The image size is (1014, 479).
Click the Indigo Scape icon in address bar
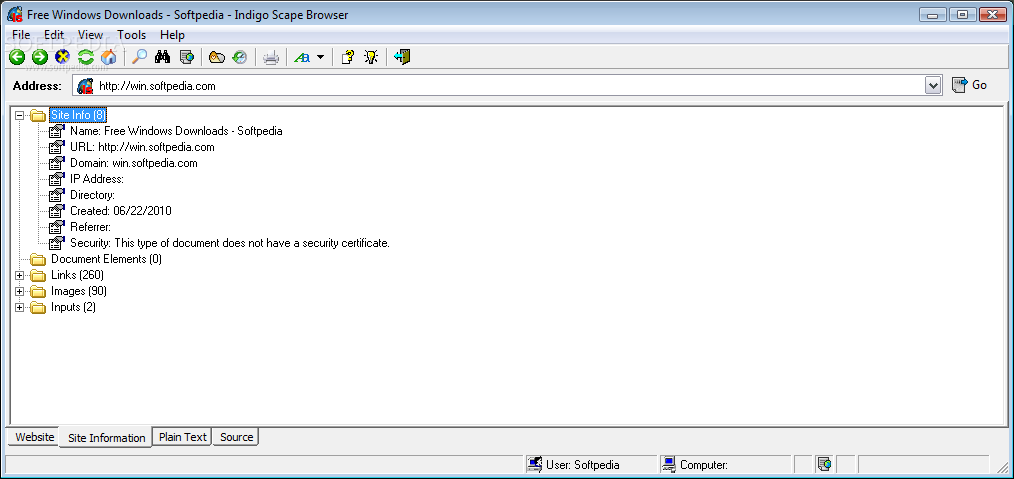click(85, 85)
